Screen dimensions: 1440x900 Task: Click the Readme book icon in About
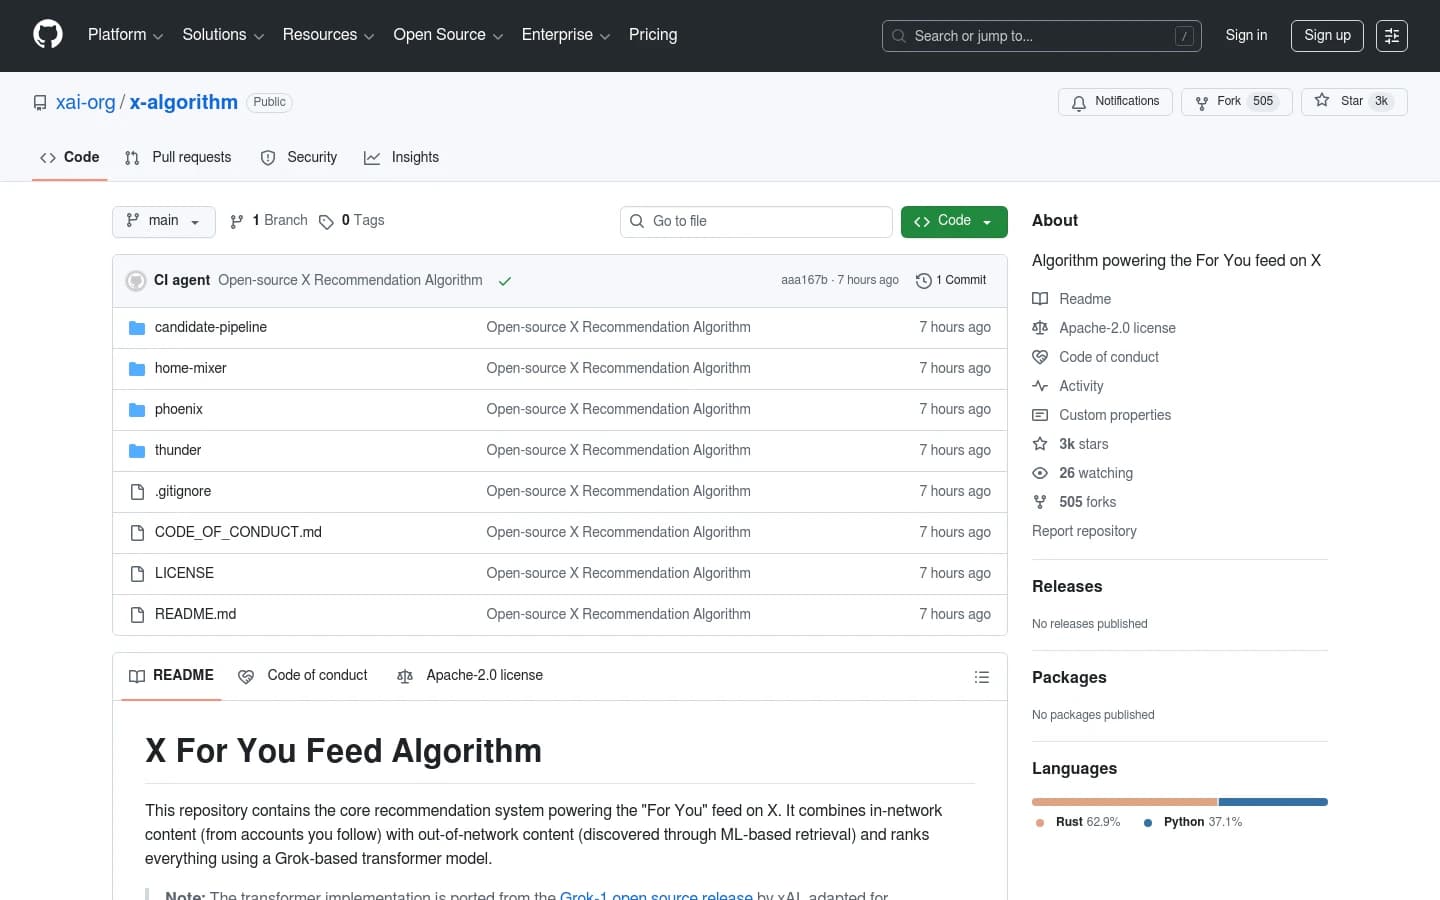click(1040, 298)
